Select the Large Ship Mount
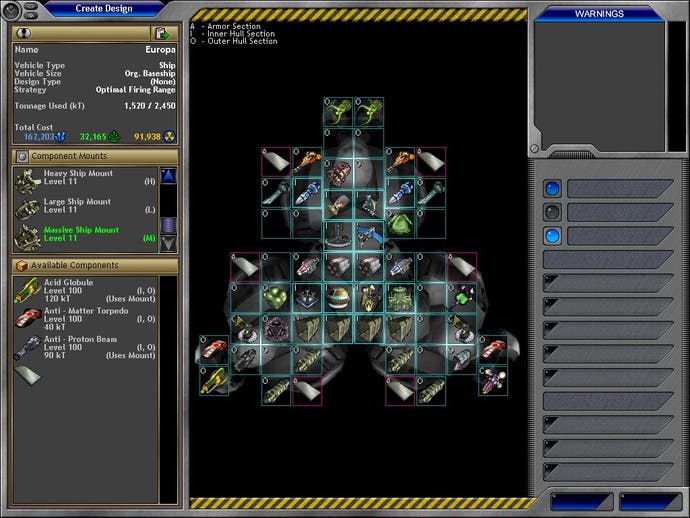 pyautogui.click(x=27, y=207)
